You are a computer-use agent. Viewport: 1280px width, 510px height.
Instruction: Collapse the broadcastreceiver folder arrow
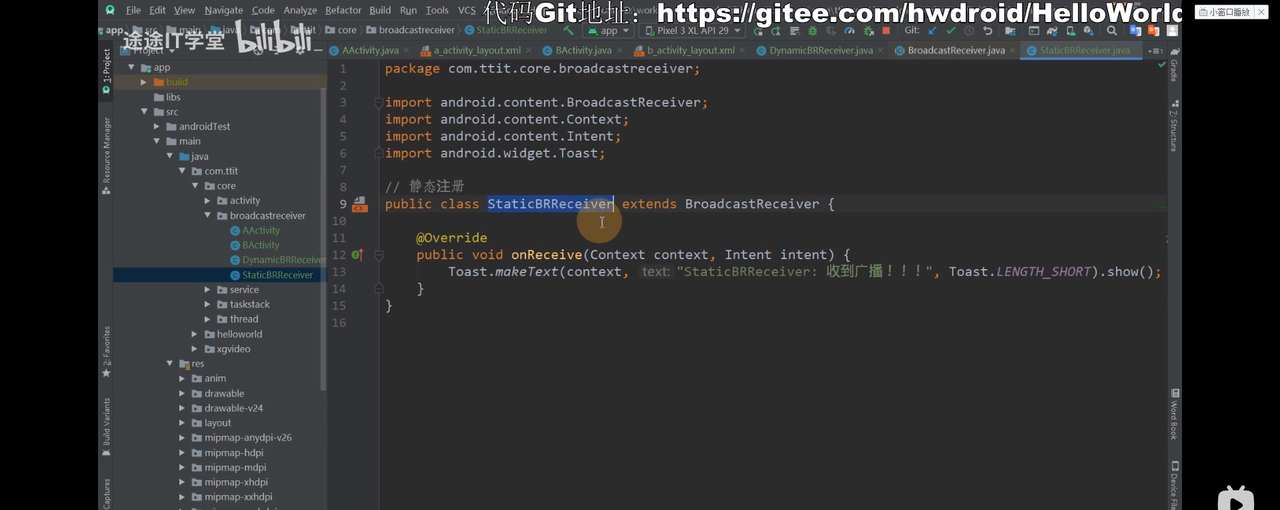[x=208, y=216]
